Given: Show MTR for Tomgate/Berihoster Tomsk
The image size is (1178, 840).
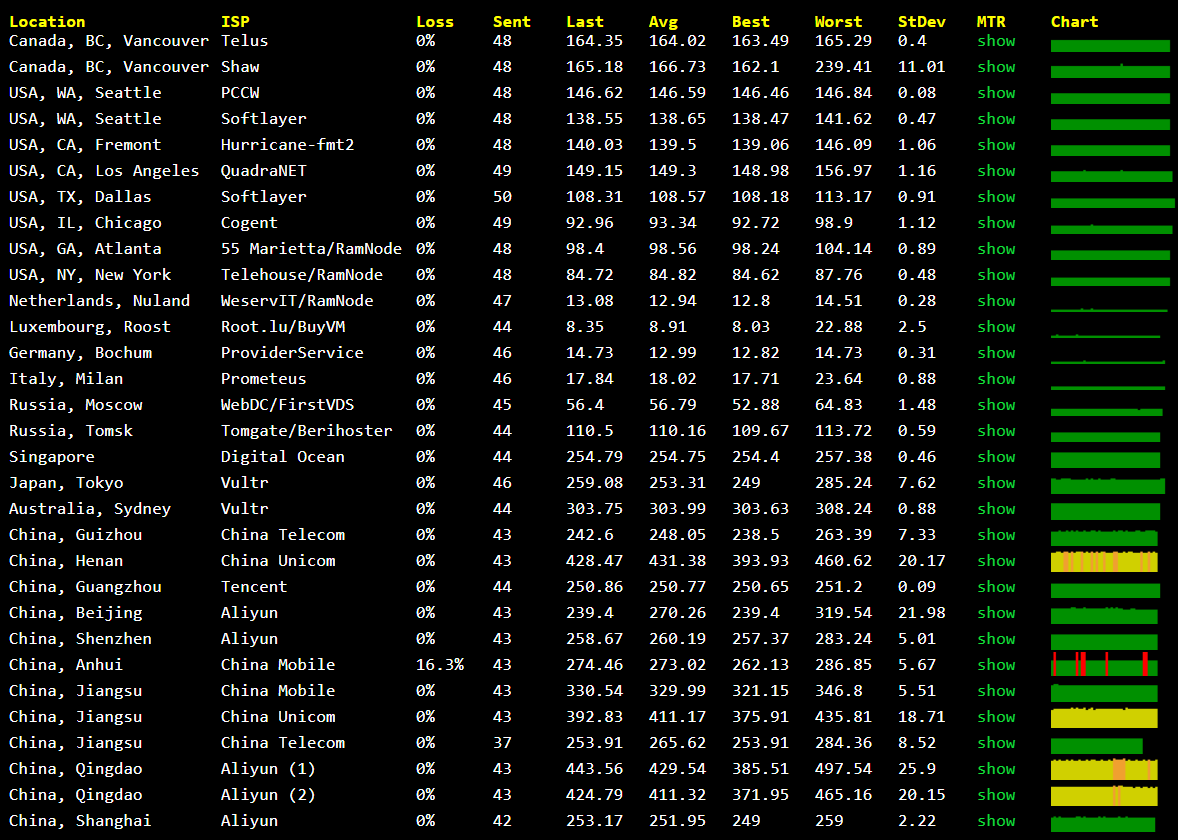Looking at the screenshot, I should 996,431.
